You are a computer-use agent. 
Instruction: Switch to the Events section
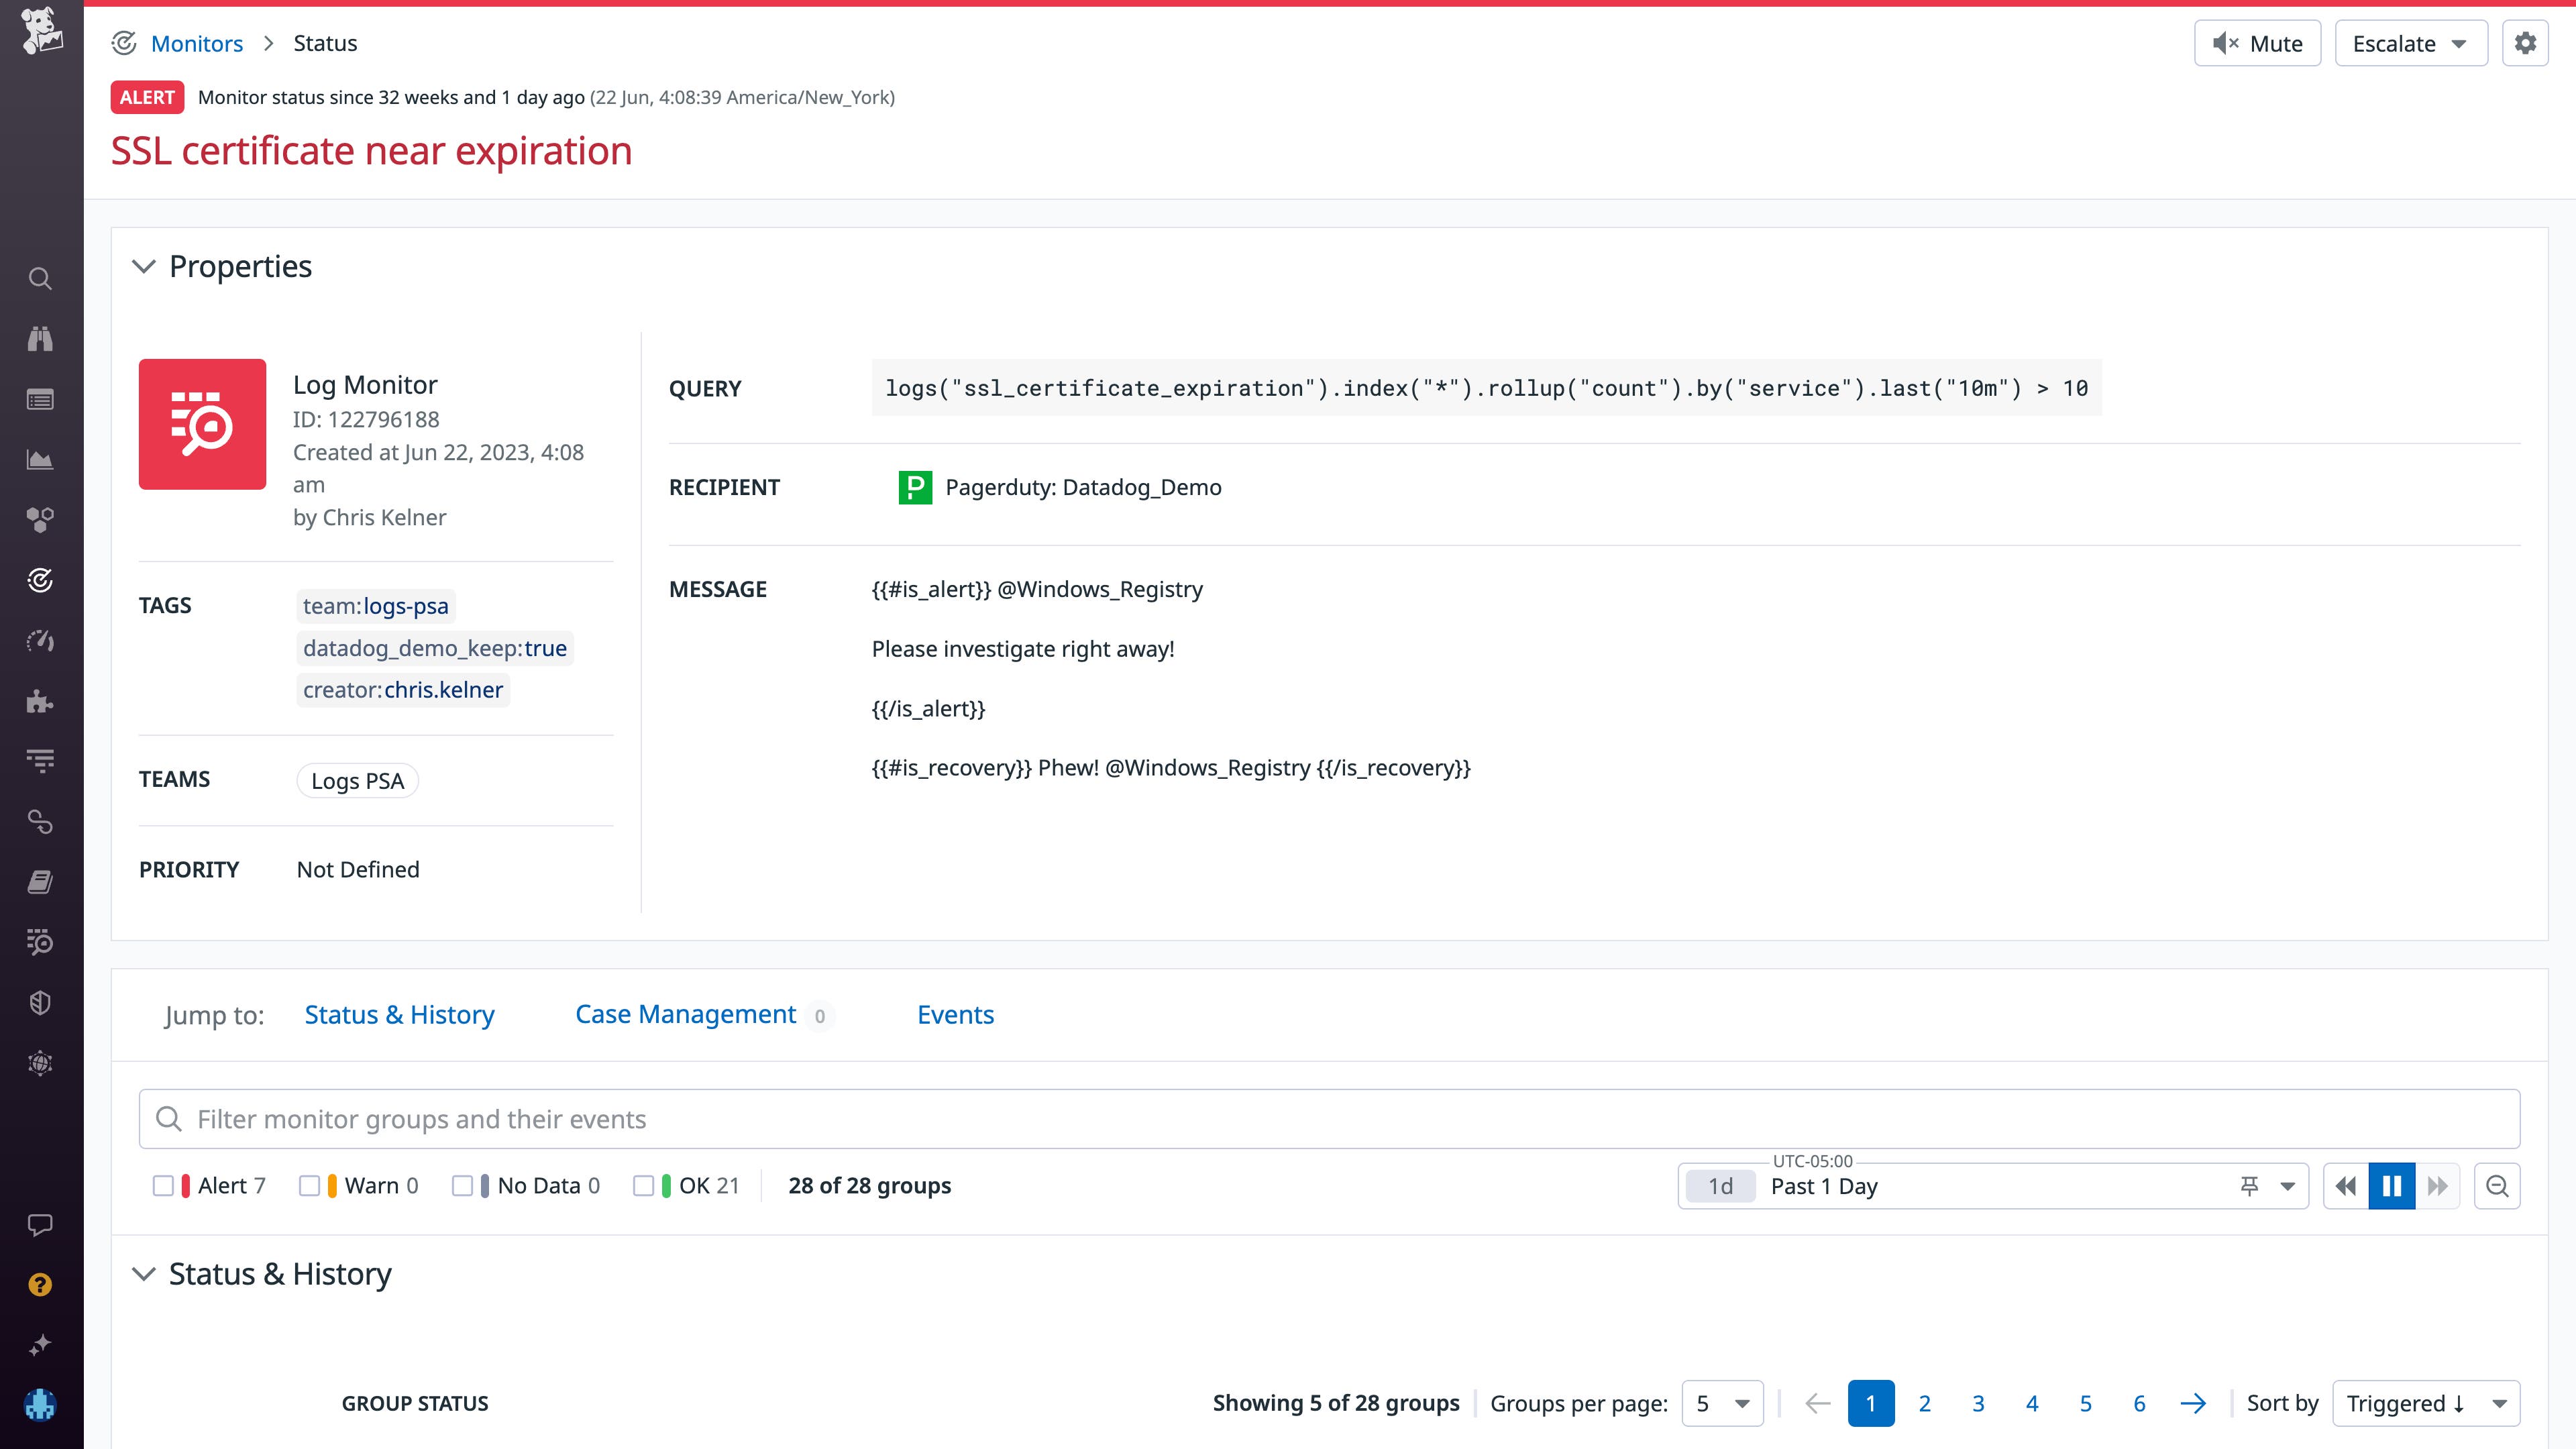955,1014
